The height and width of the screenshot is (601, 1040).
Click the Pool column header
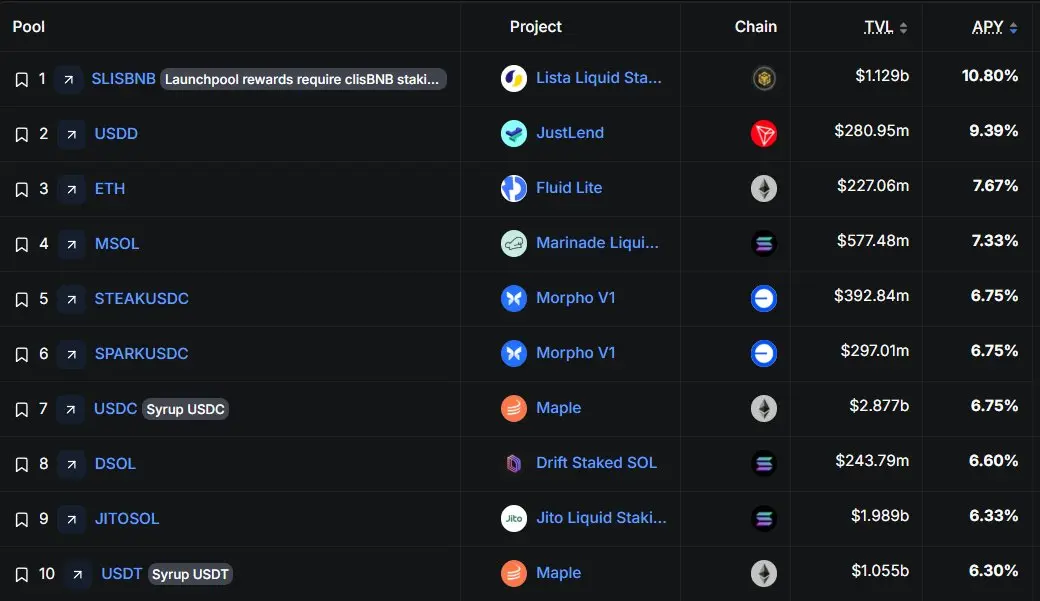29,27
